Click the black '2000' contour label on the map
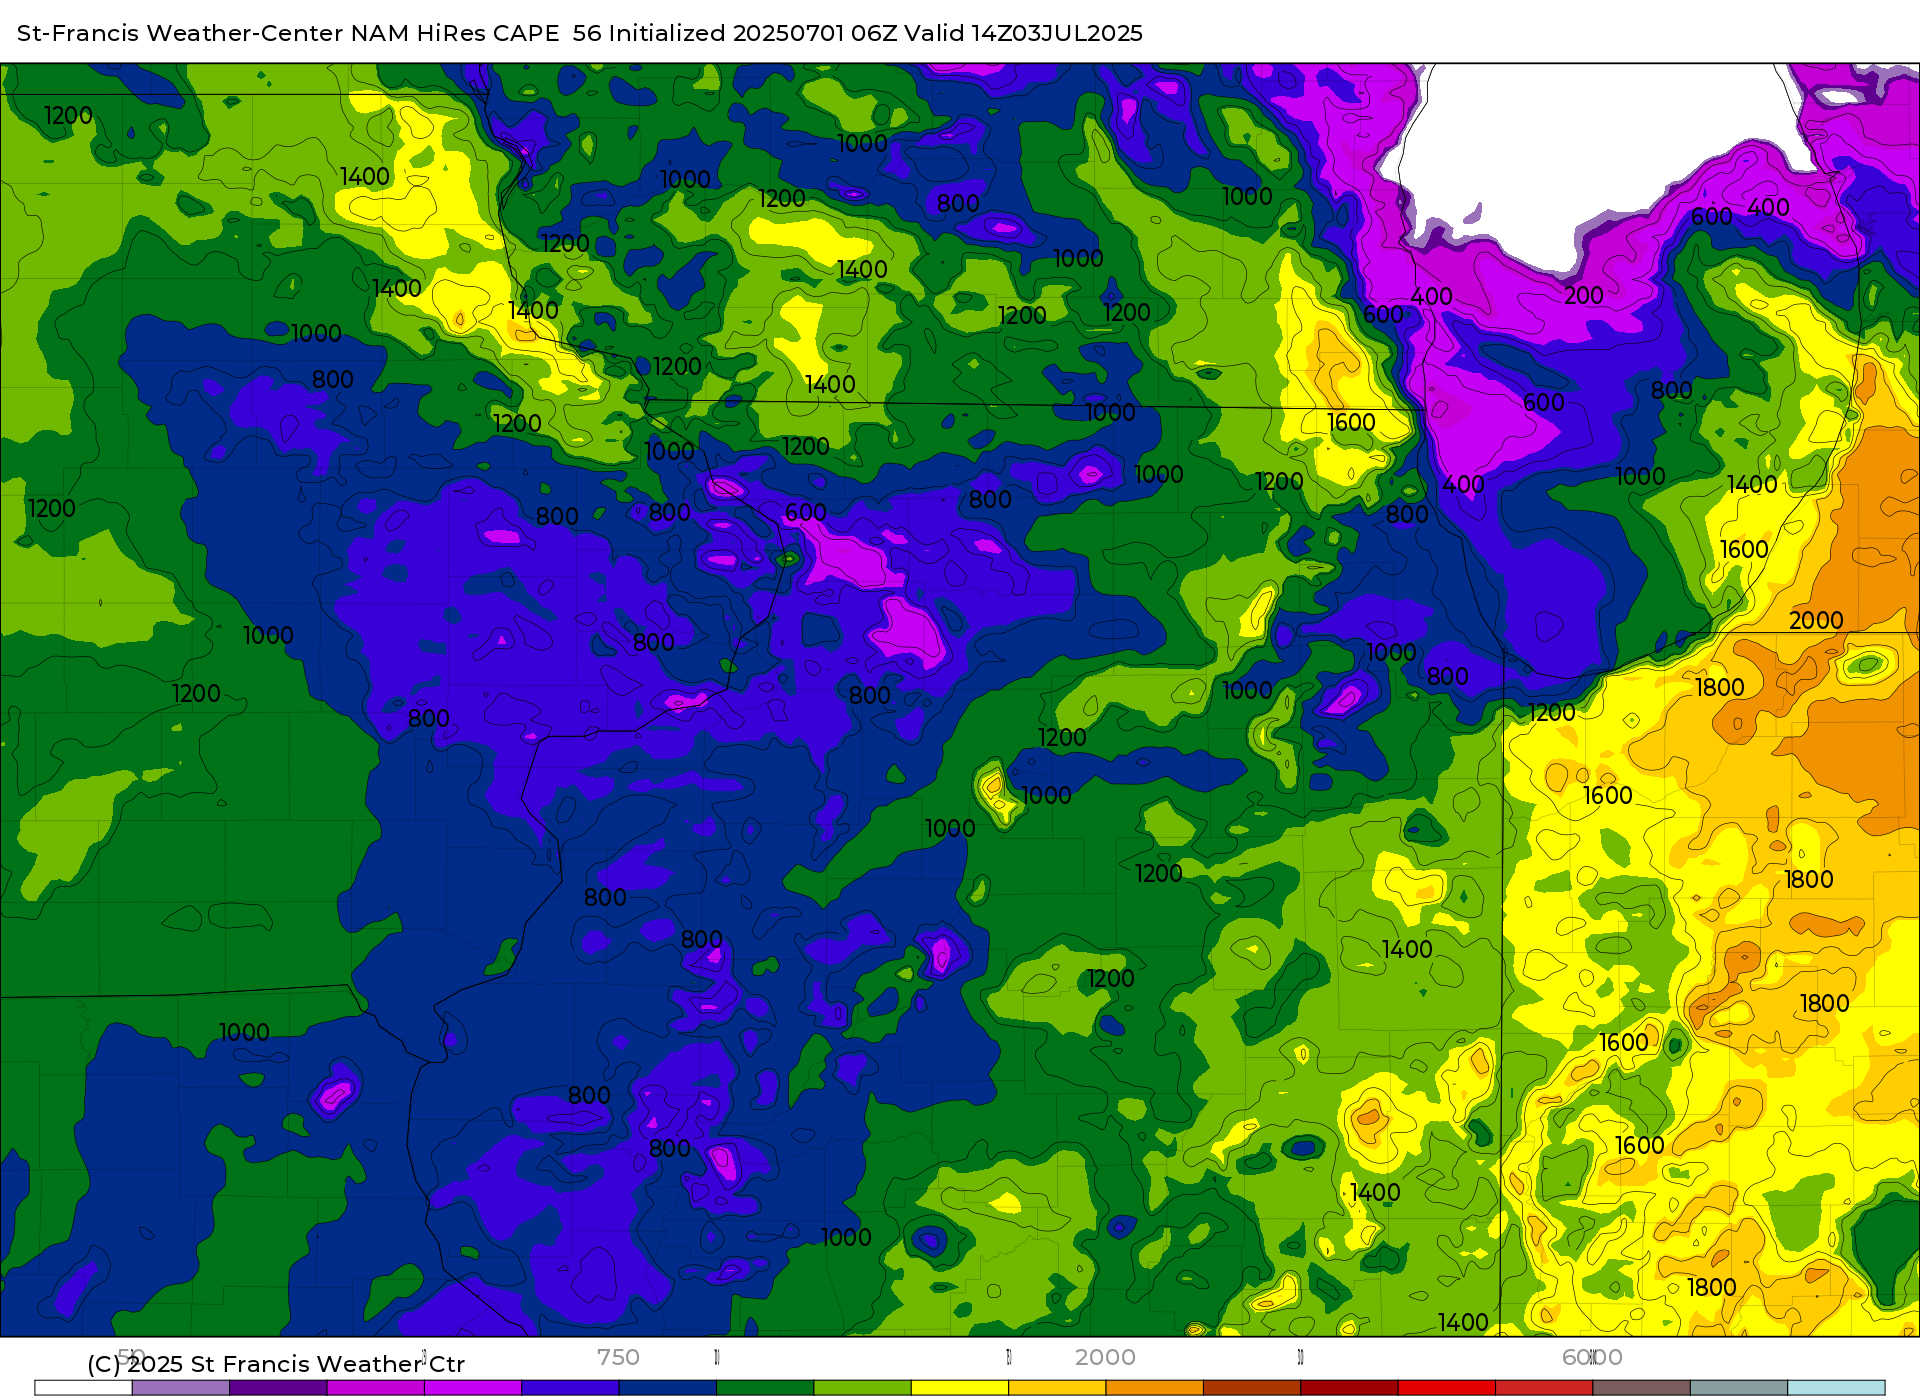This screenshot has height=1400, width=1920. [x=1816, y=620]
